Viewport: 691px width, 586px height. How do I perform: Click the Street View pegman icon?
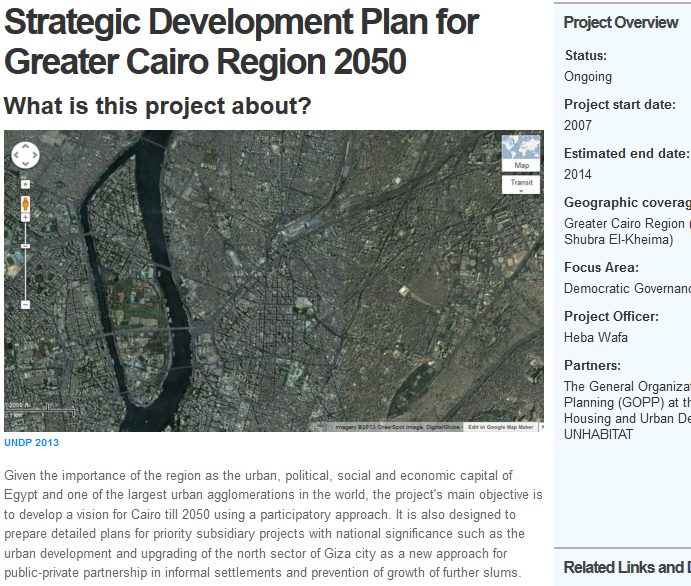(x=25, y=203)
